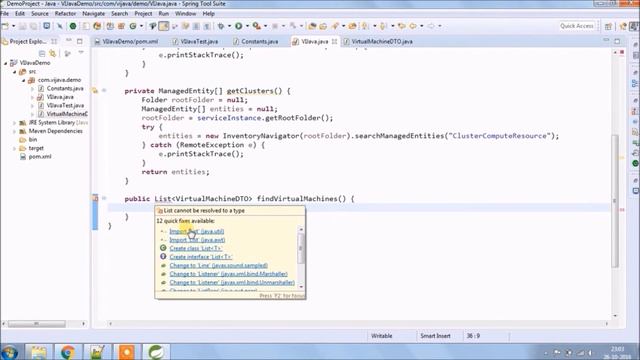Open dropdown next to External Tools icon
640x360 pixels.
coord(265,26)
